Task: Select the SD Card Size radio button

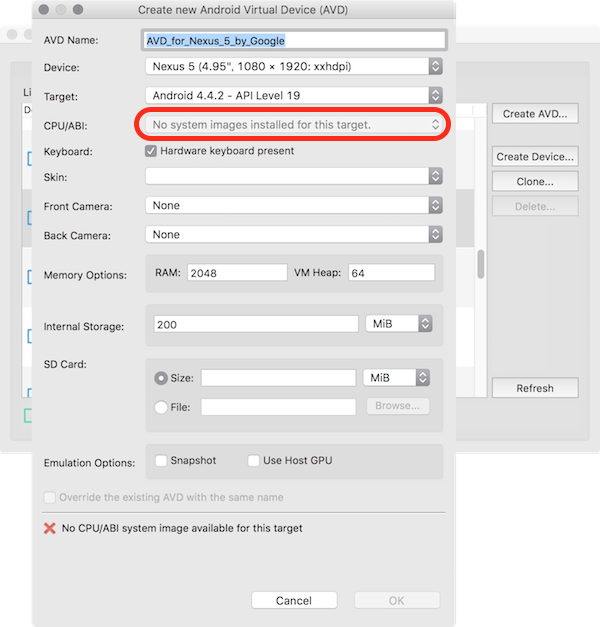Action: [x=161, y=378]
